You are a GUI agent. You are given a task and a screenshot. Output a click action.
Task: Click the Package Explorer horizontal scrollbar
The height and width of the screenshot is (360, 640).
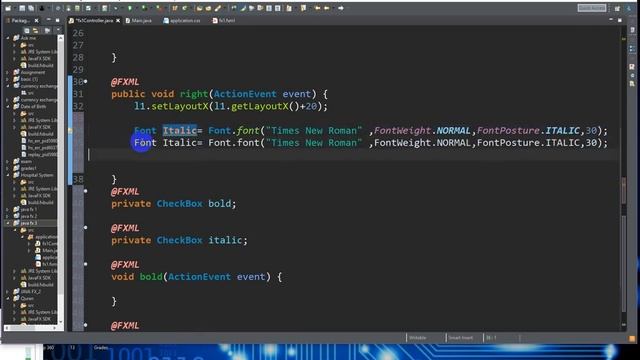(31, 328)
